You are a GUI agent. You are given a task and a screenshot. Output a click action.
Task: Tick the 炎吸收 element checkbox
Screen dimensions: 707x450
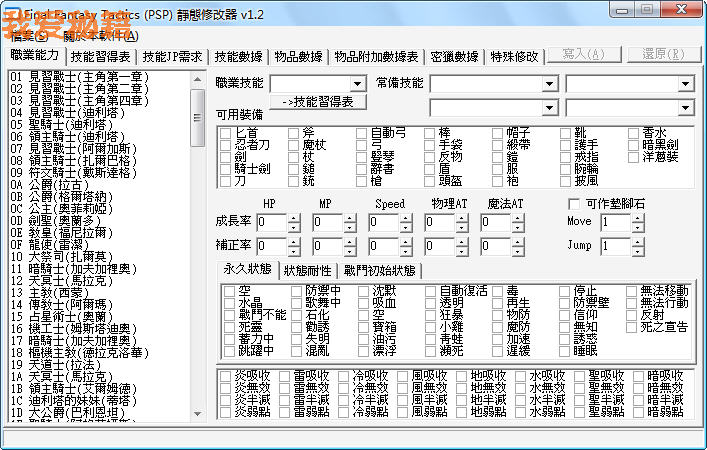click(226, 375)
